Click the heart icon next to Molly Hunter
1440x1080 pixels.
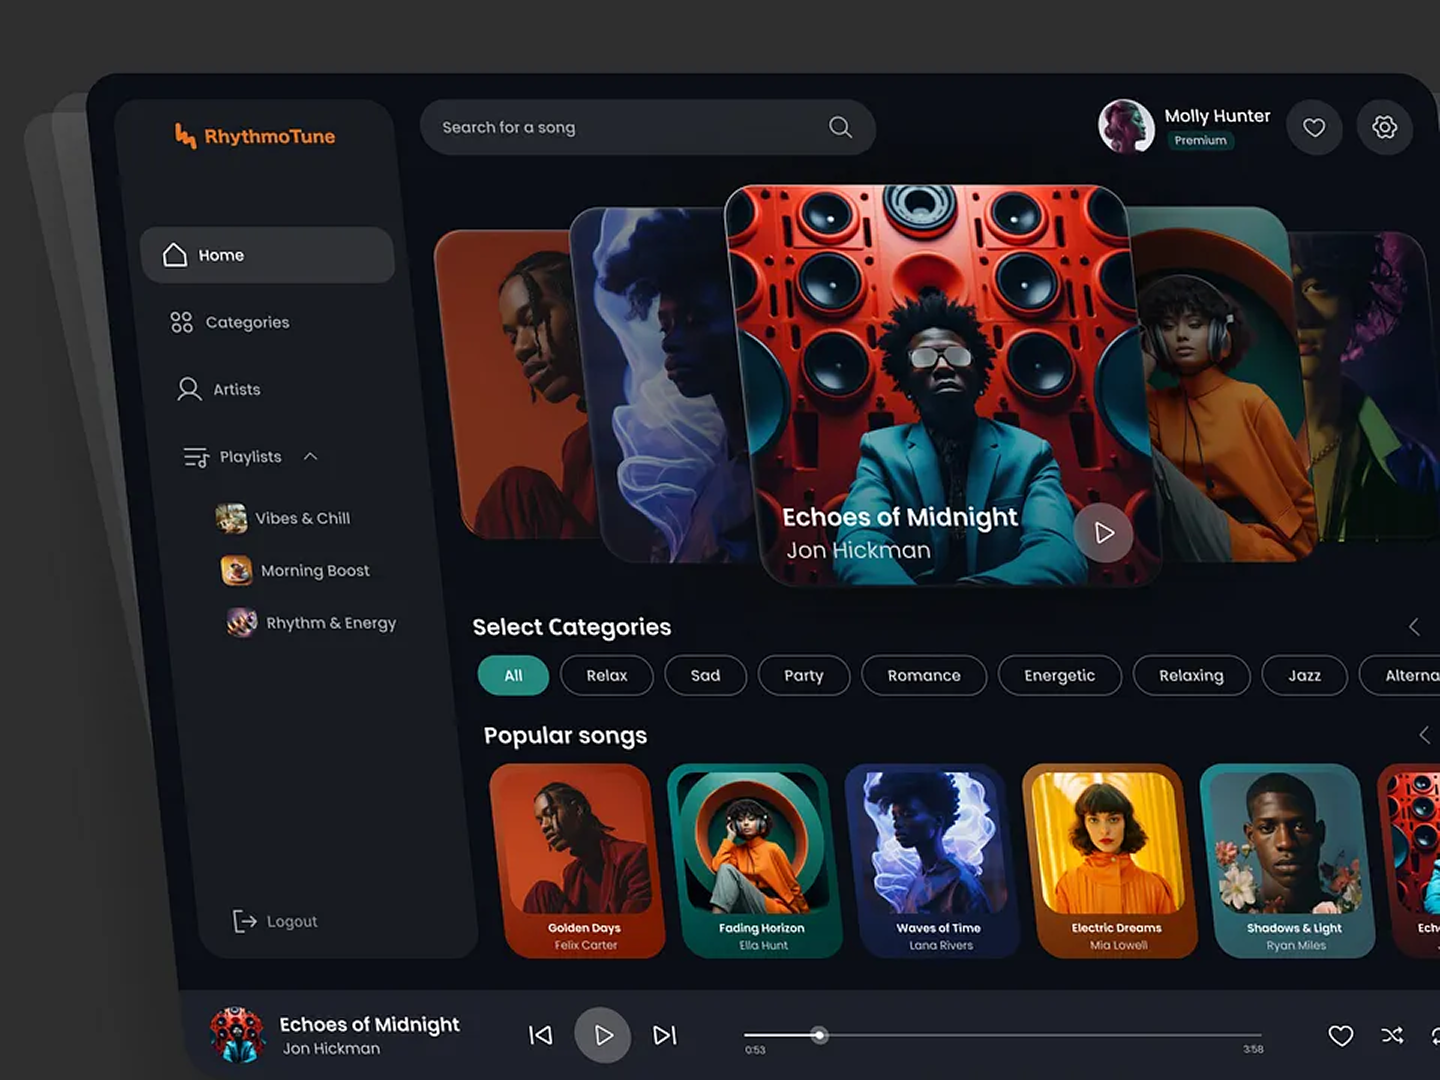click(x=1314, y=127)
